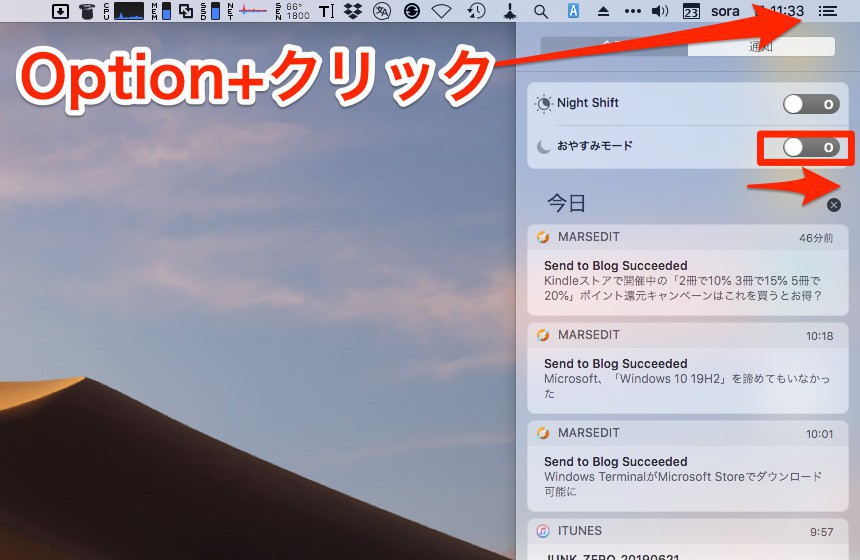Toggle the Notification Center list icon
The height and width of the screenshot is (560, 860).
click(828, 11)
